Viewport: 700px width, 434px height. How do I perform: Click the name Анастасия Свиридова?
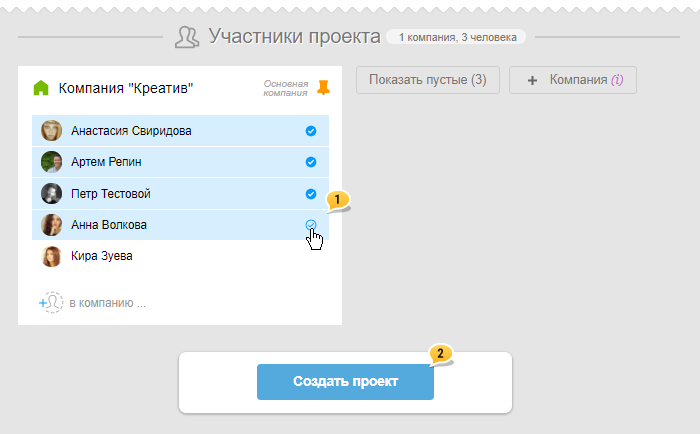point(131,131)
